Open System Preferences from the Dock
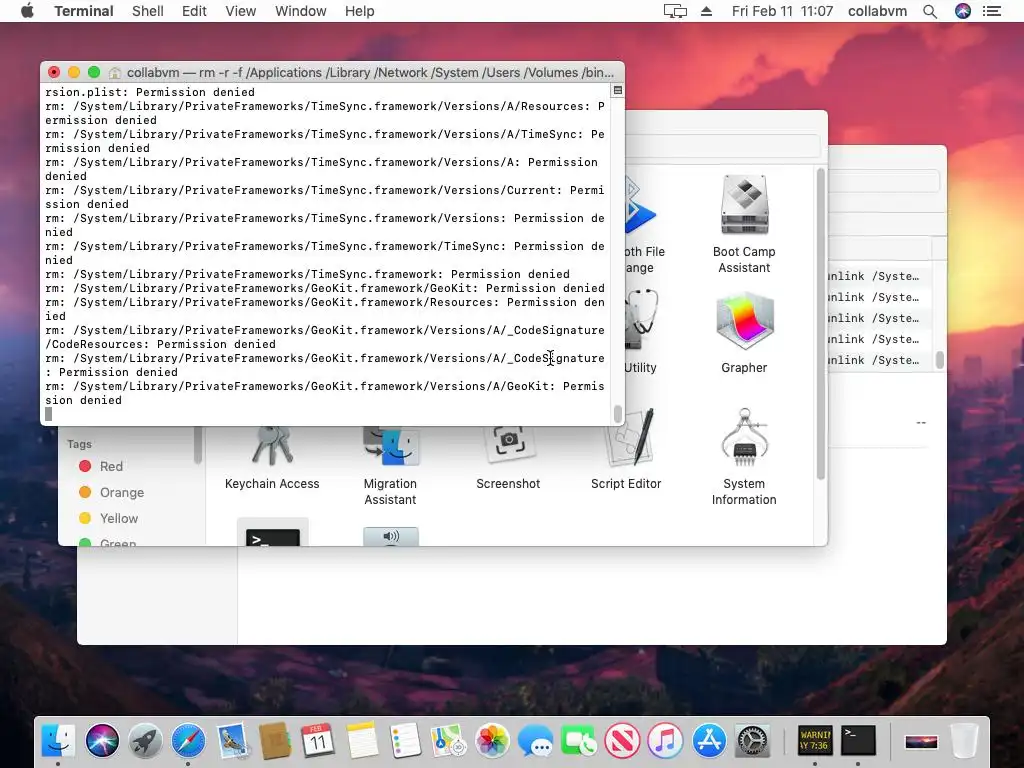The width and height of the screenshot is (1024, 768). [x=752, y=741]
